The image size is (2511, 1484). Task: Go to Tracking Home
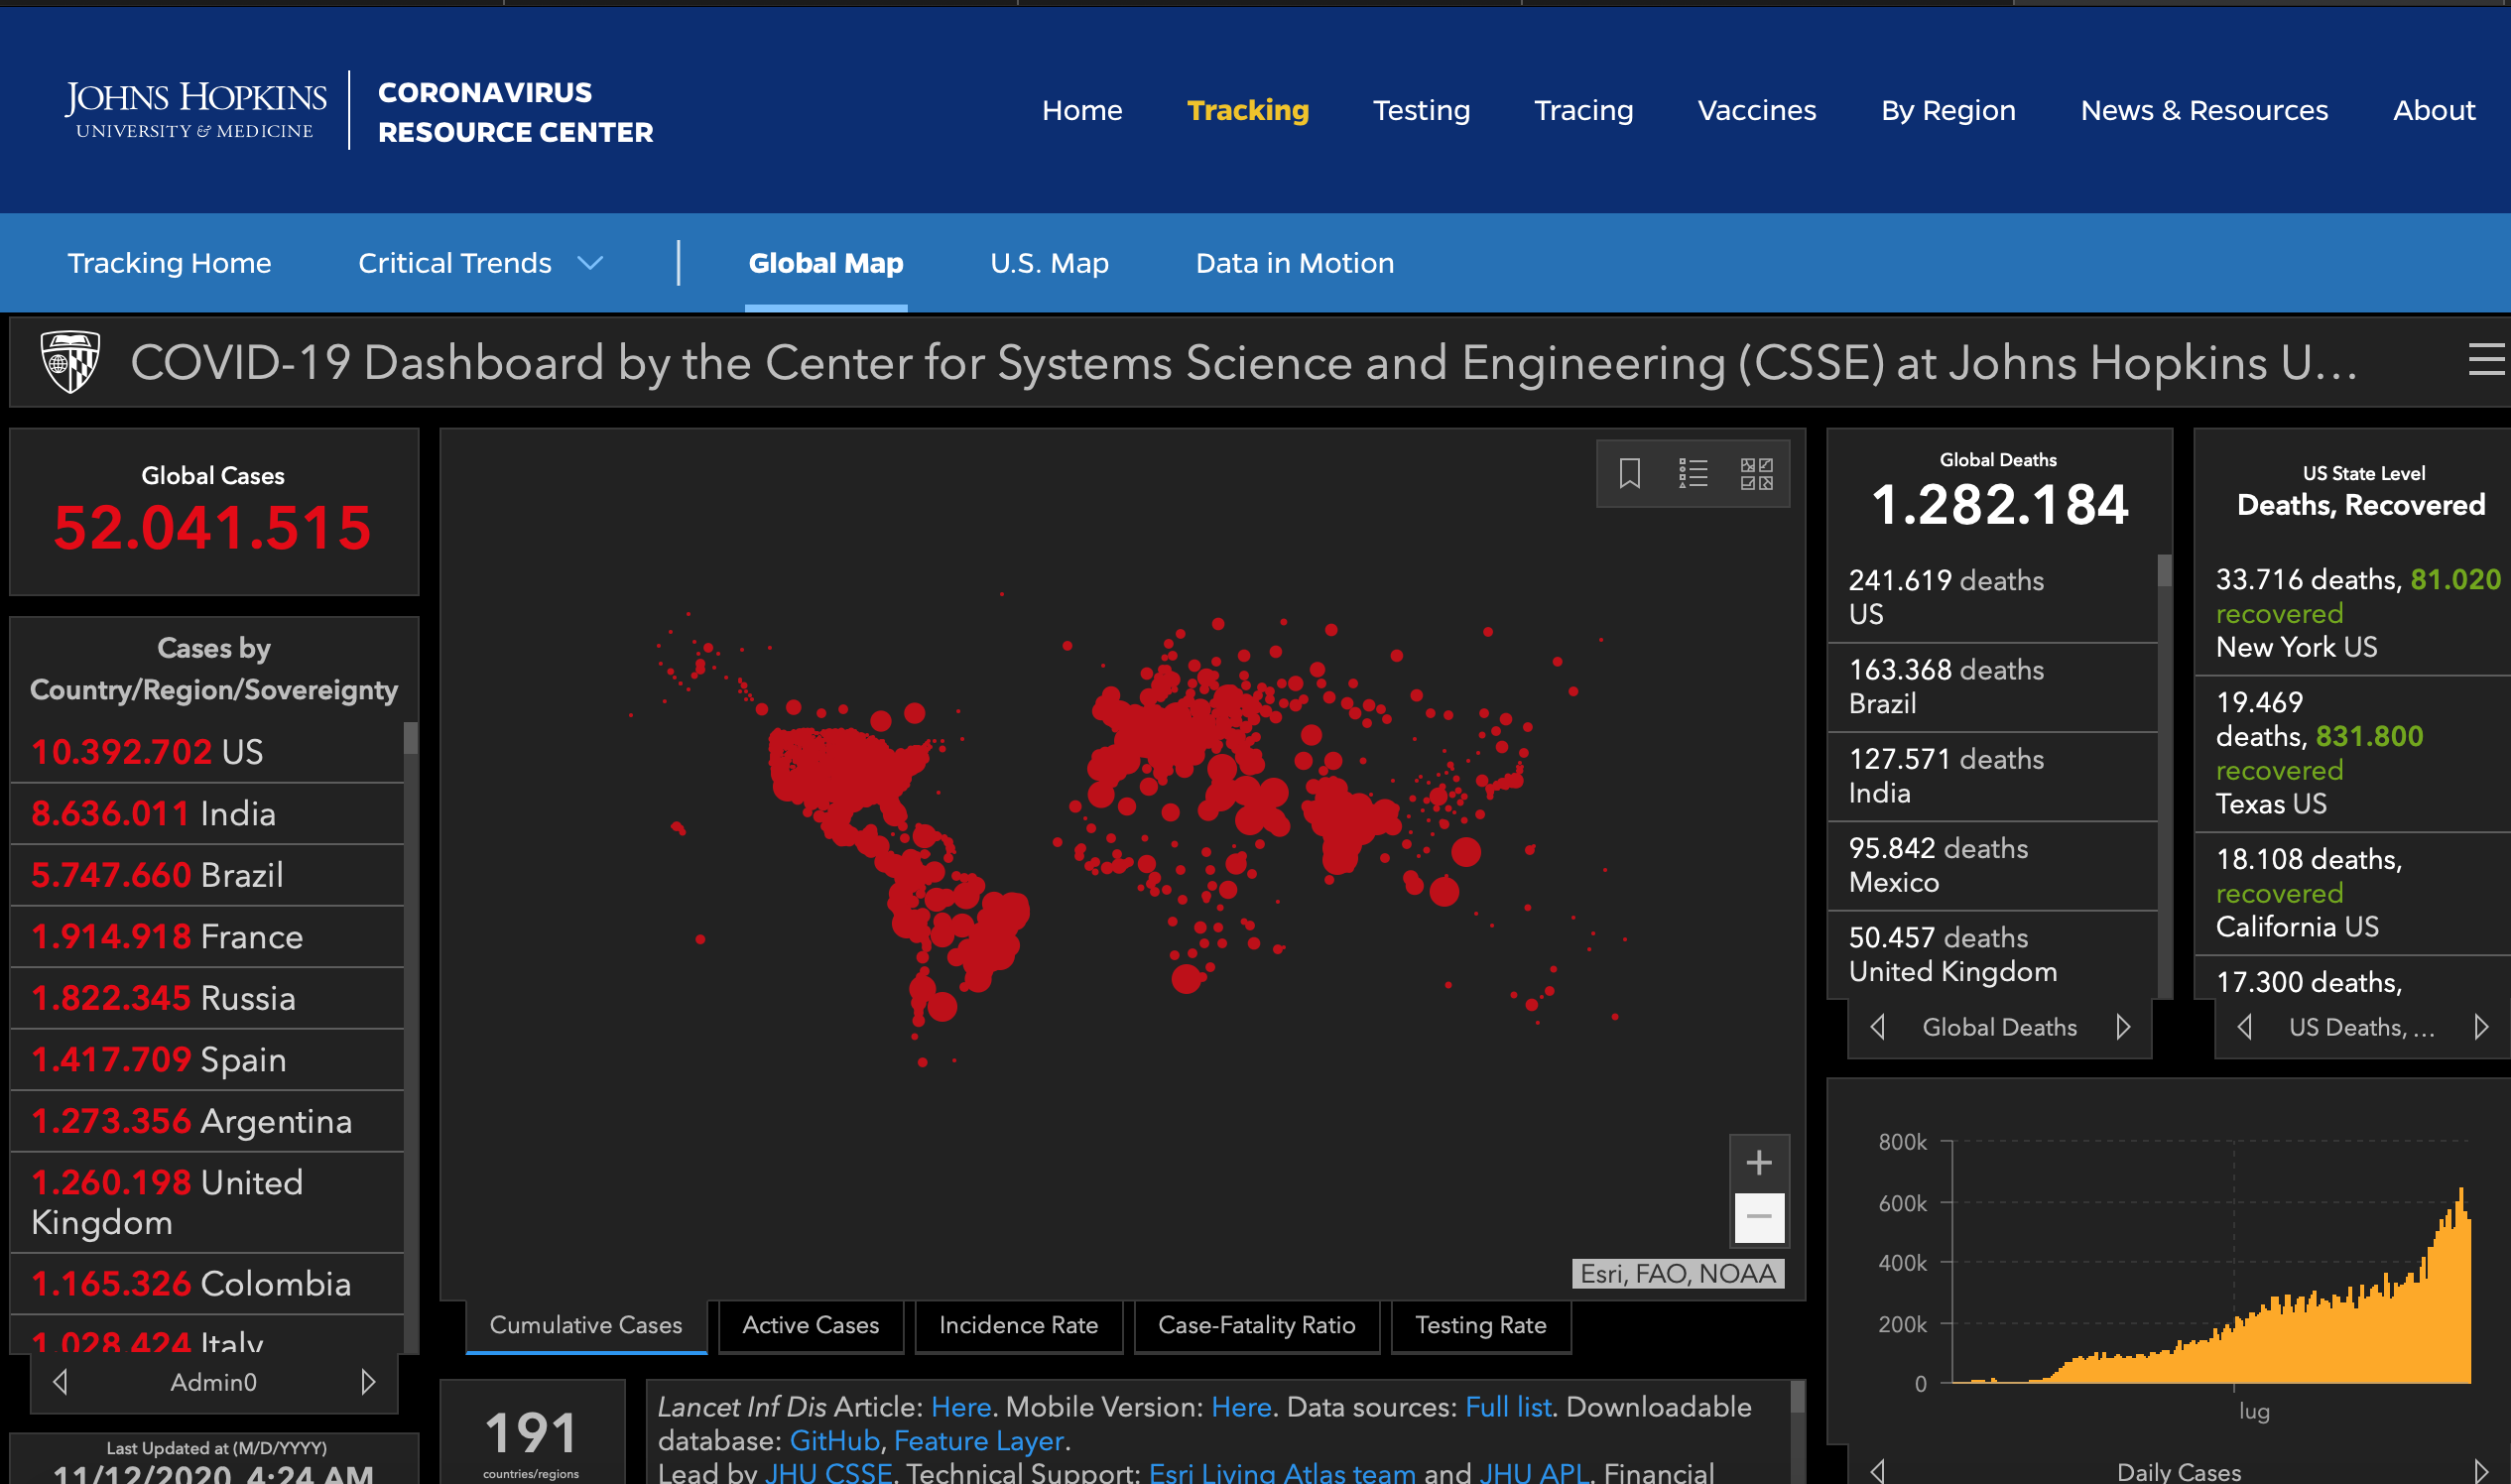pyautogui.click(x=169, y=263)
